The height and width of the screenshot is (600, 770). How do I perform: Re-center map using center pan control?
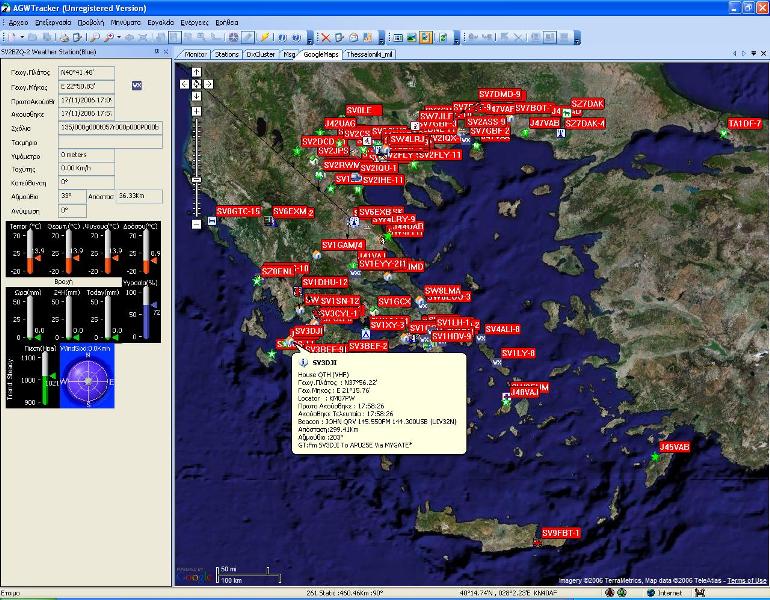point(196,84)
